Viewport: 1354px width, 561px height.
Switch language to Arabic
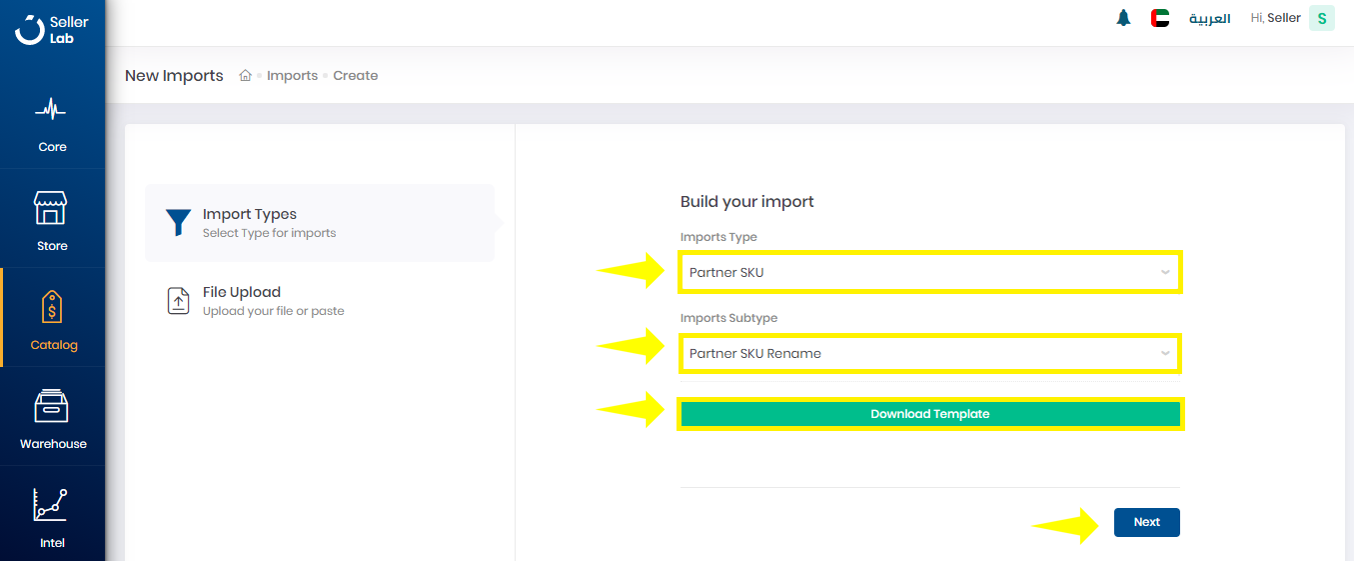click(1209, 19)
